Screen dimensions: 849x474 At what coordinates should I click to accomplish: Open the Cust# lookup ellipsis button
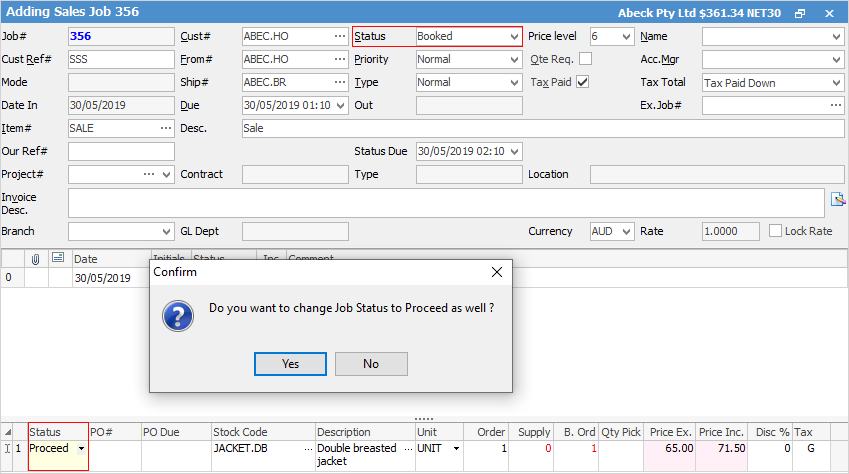(x=339, y=36)
